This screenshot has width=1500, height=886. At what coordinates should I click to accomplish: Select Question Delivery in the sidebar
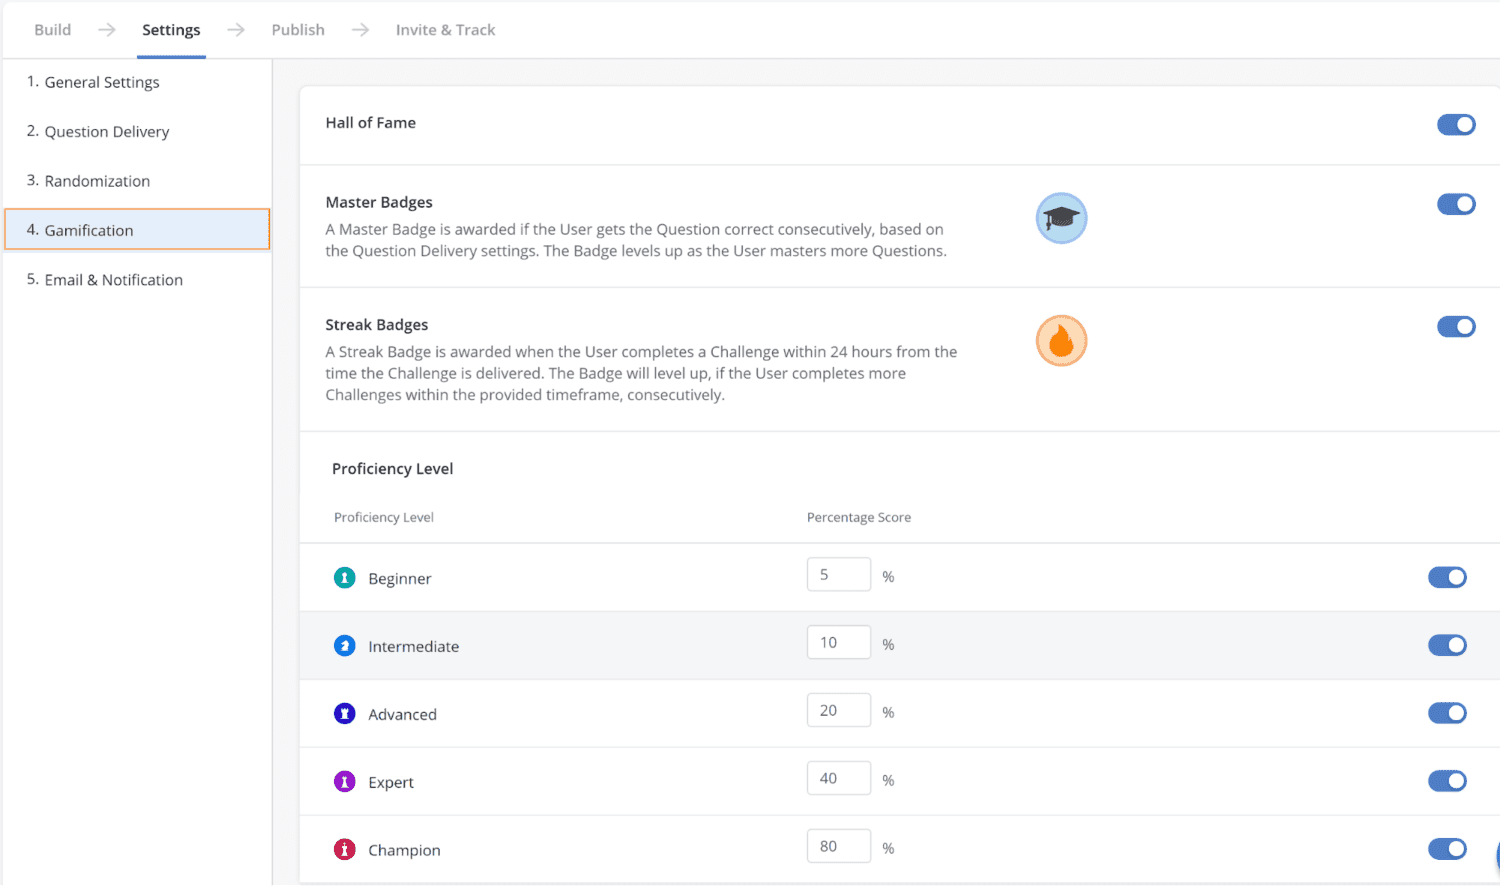point(107,132)
